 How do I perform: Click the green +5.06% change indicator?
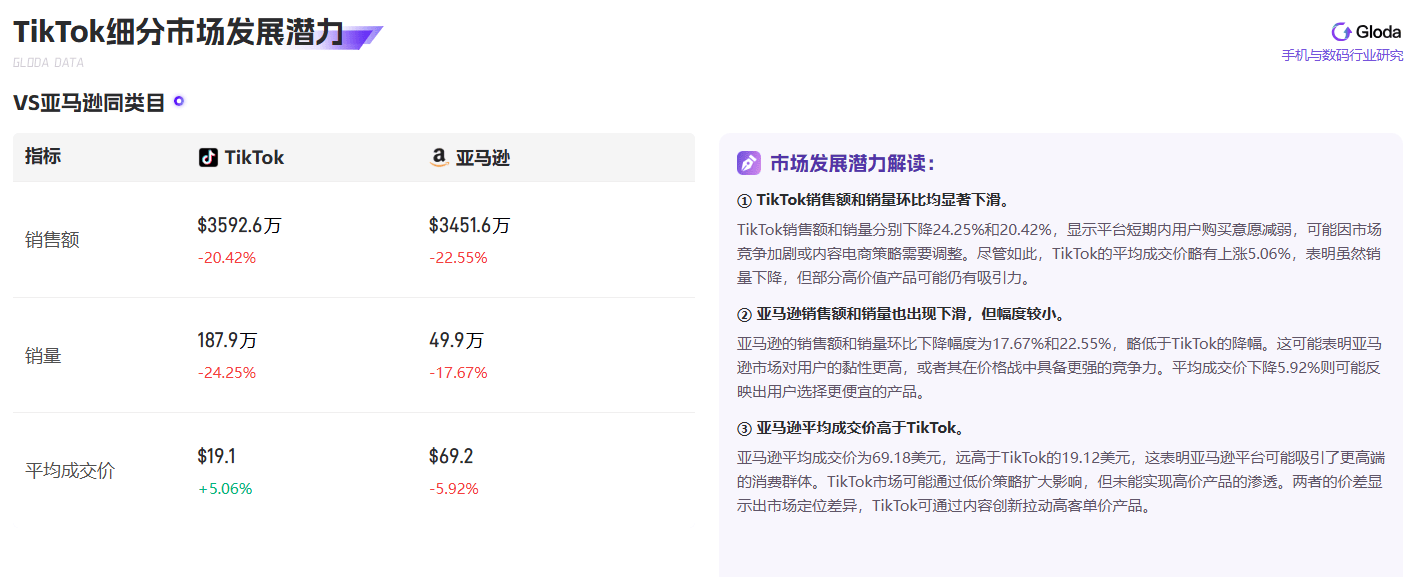pos(225,489)
